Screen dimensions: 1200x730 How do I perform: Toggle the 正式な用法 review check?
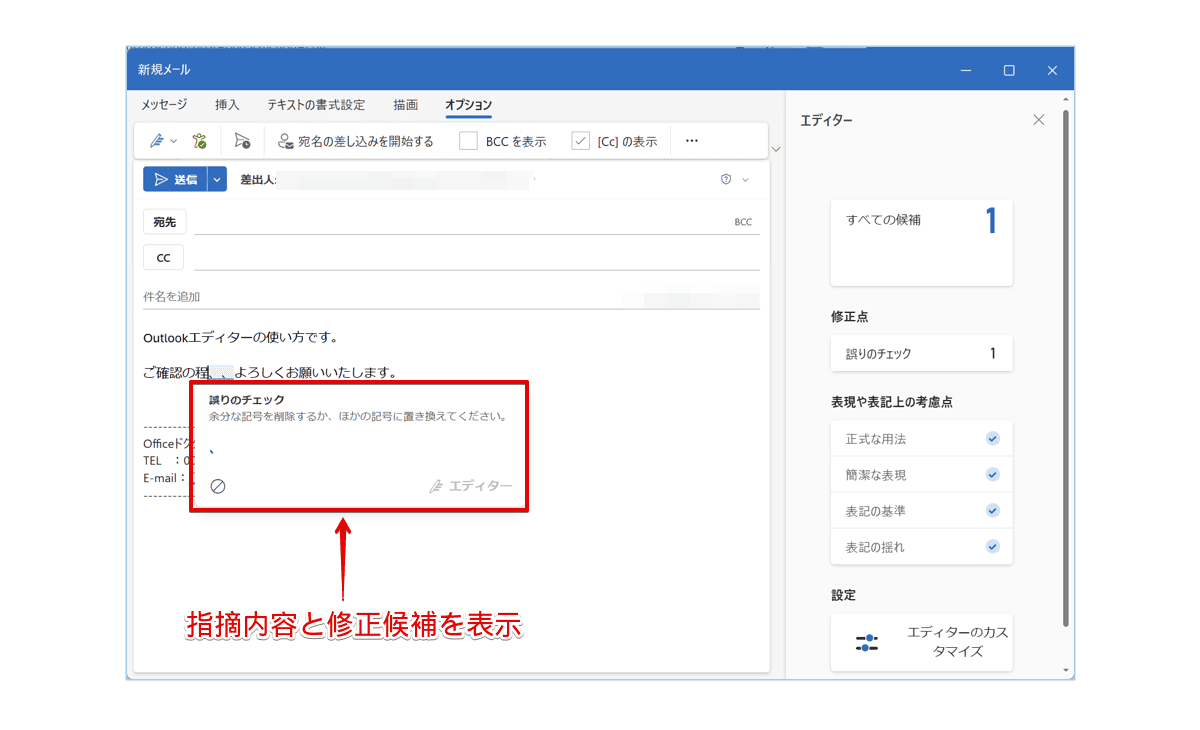point(992,438)
